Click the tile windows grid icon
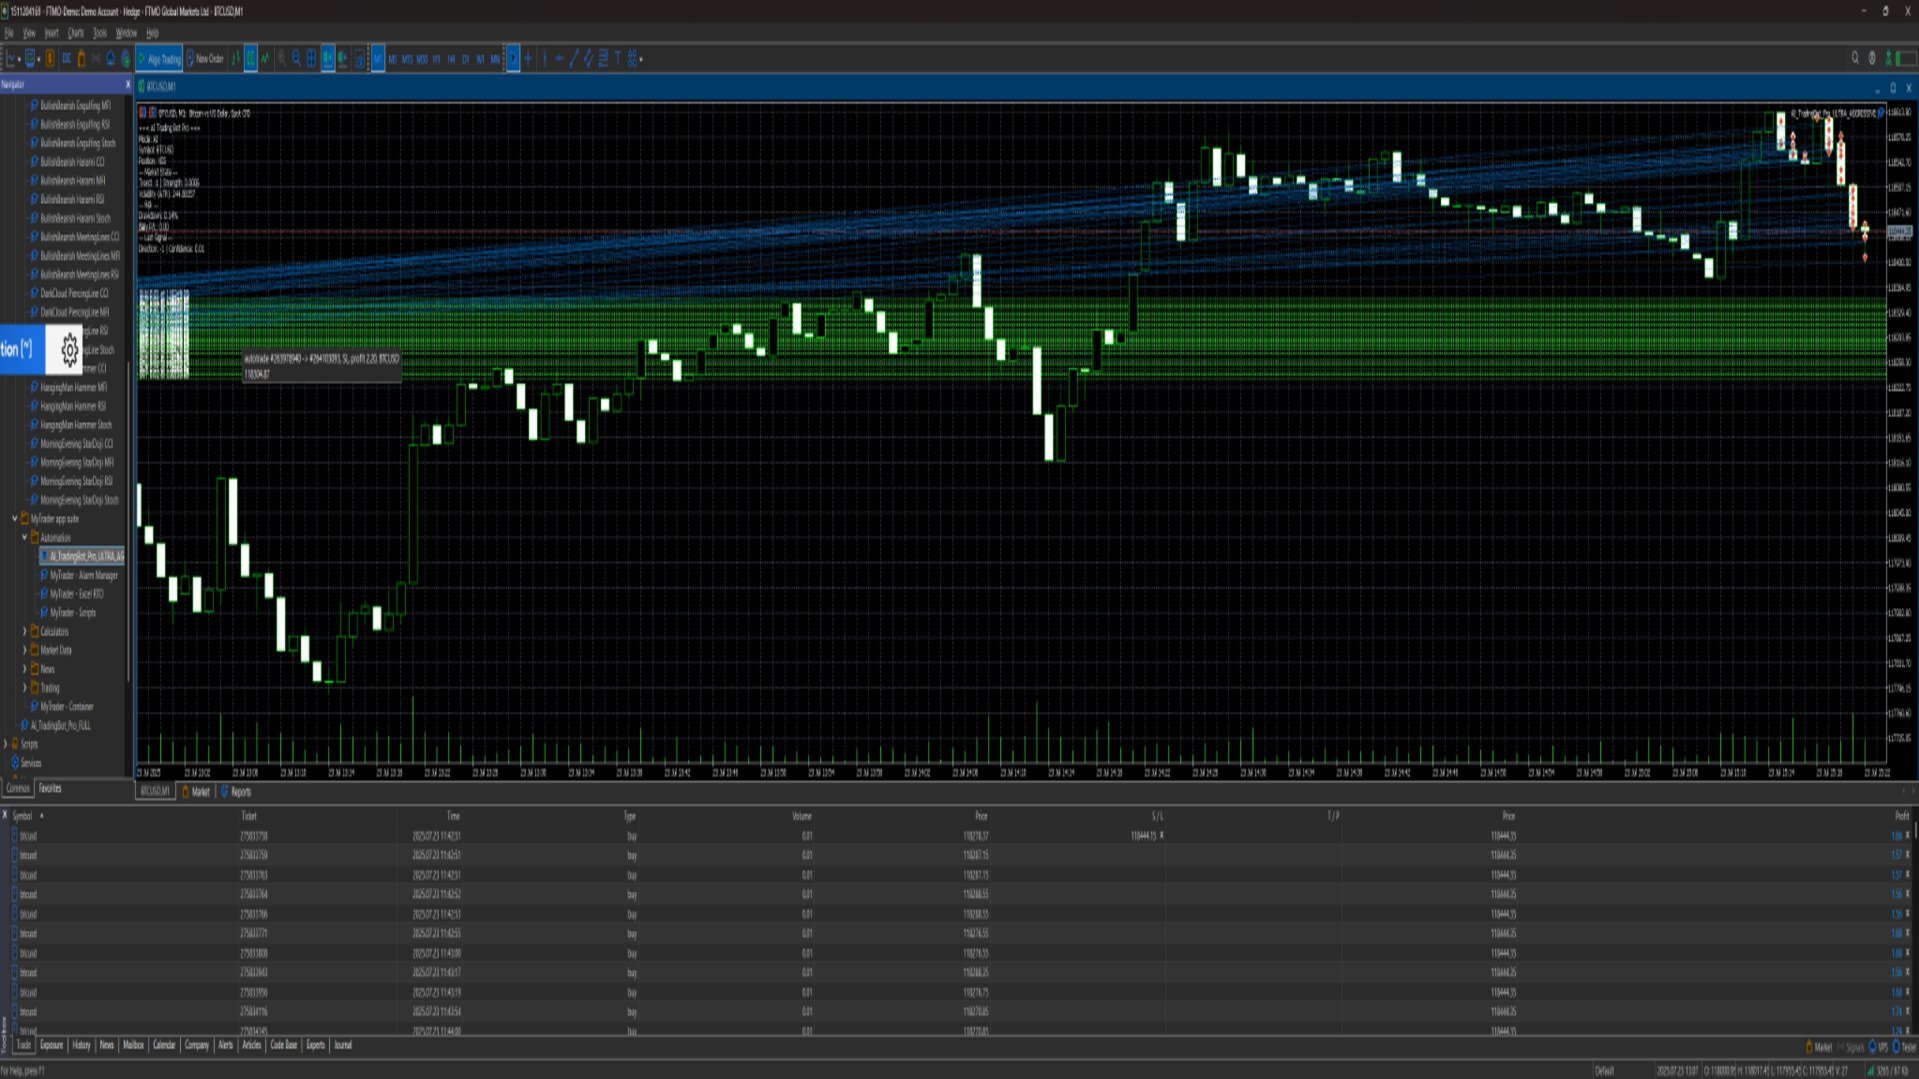 pyautogui.click(x=311, y=59)
